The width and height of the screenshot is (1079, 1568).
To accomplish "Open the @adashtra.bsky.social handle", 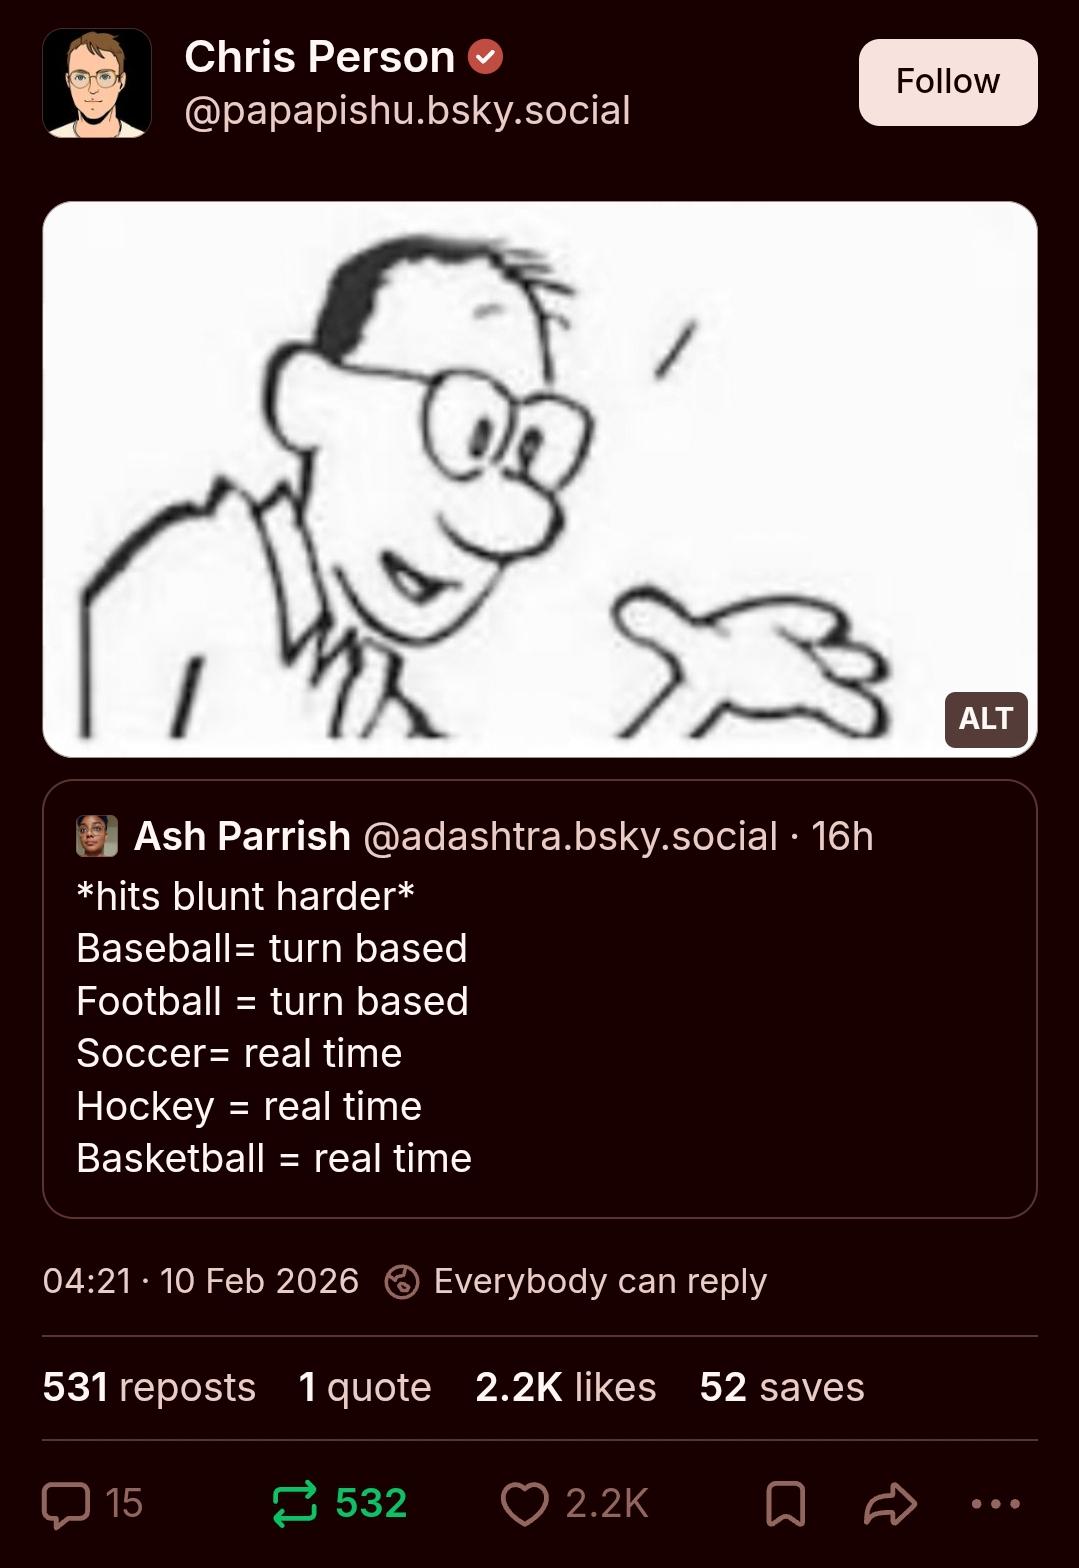I will [570, 837].
